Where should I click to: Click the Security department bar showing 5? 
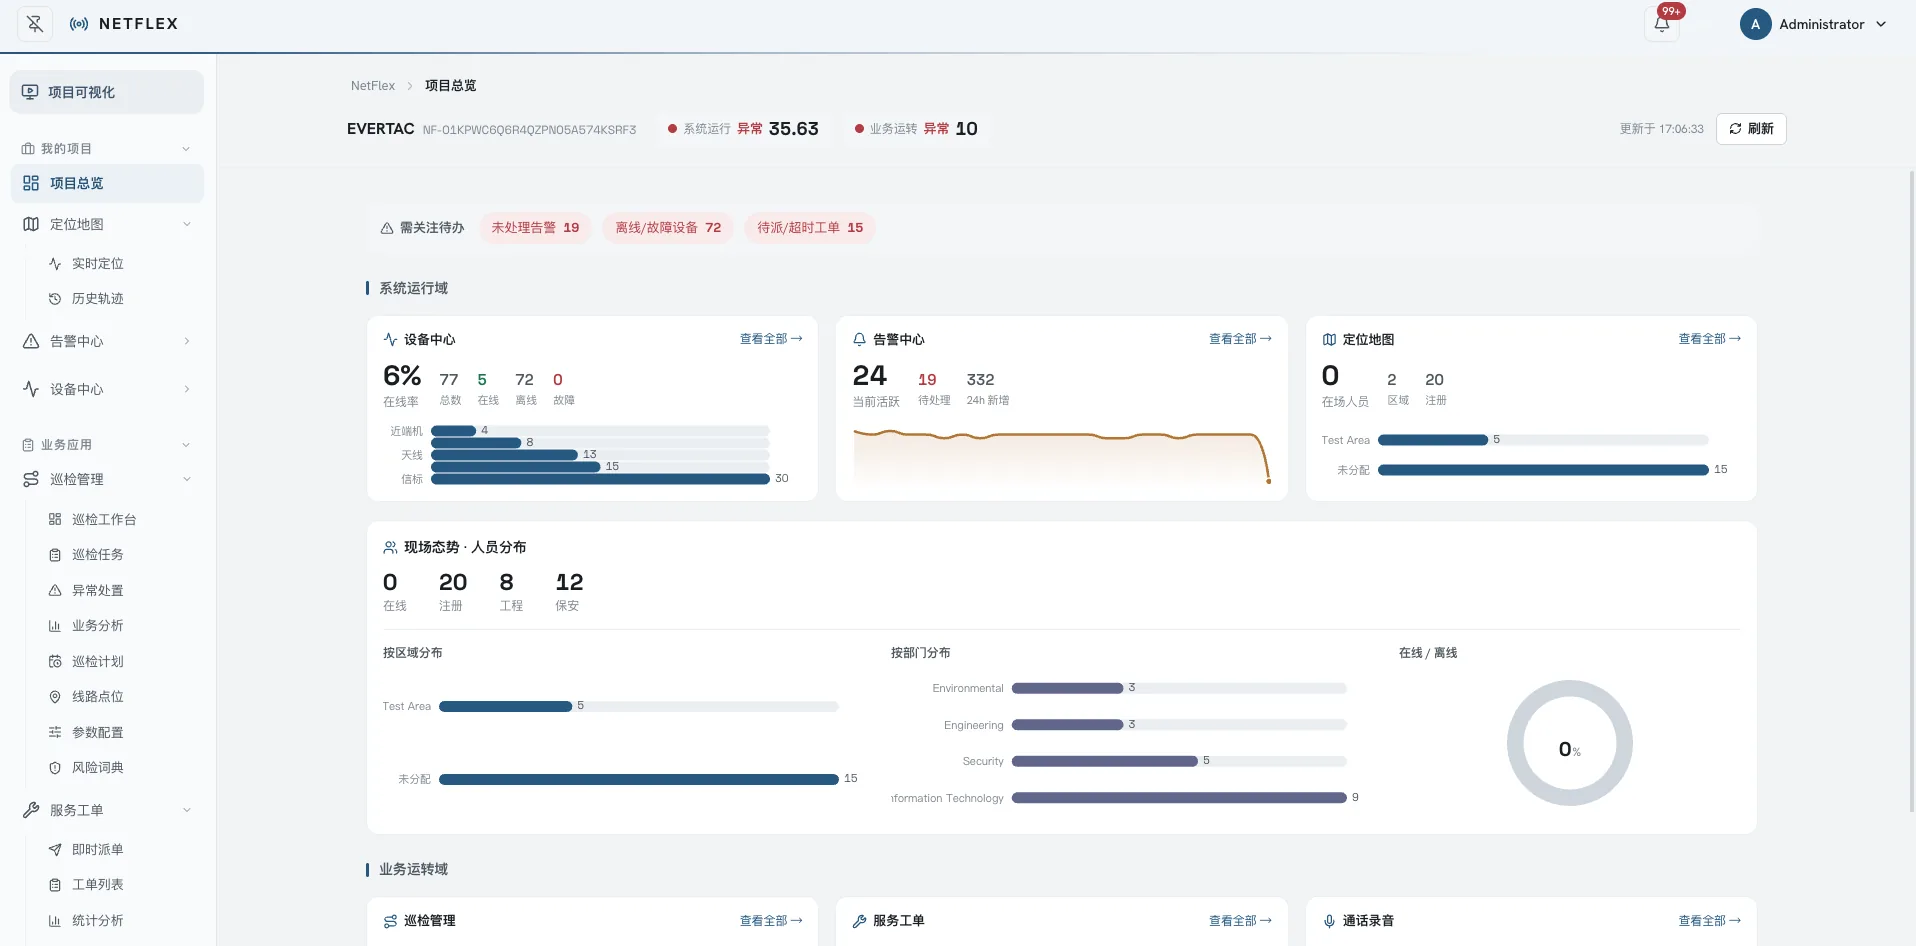coord(1105,761)
